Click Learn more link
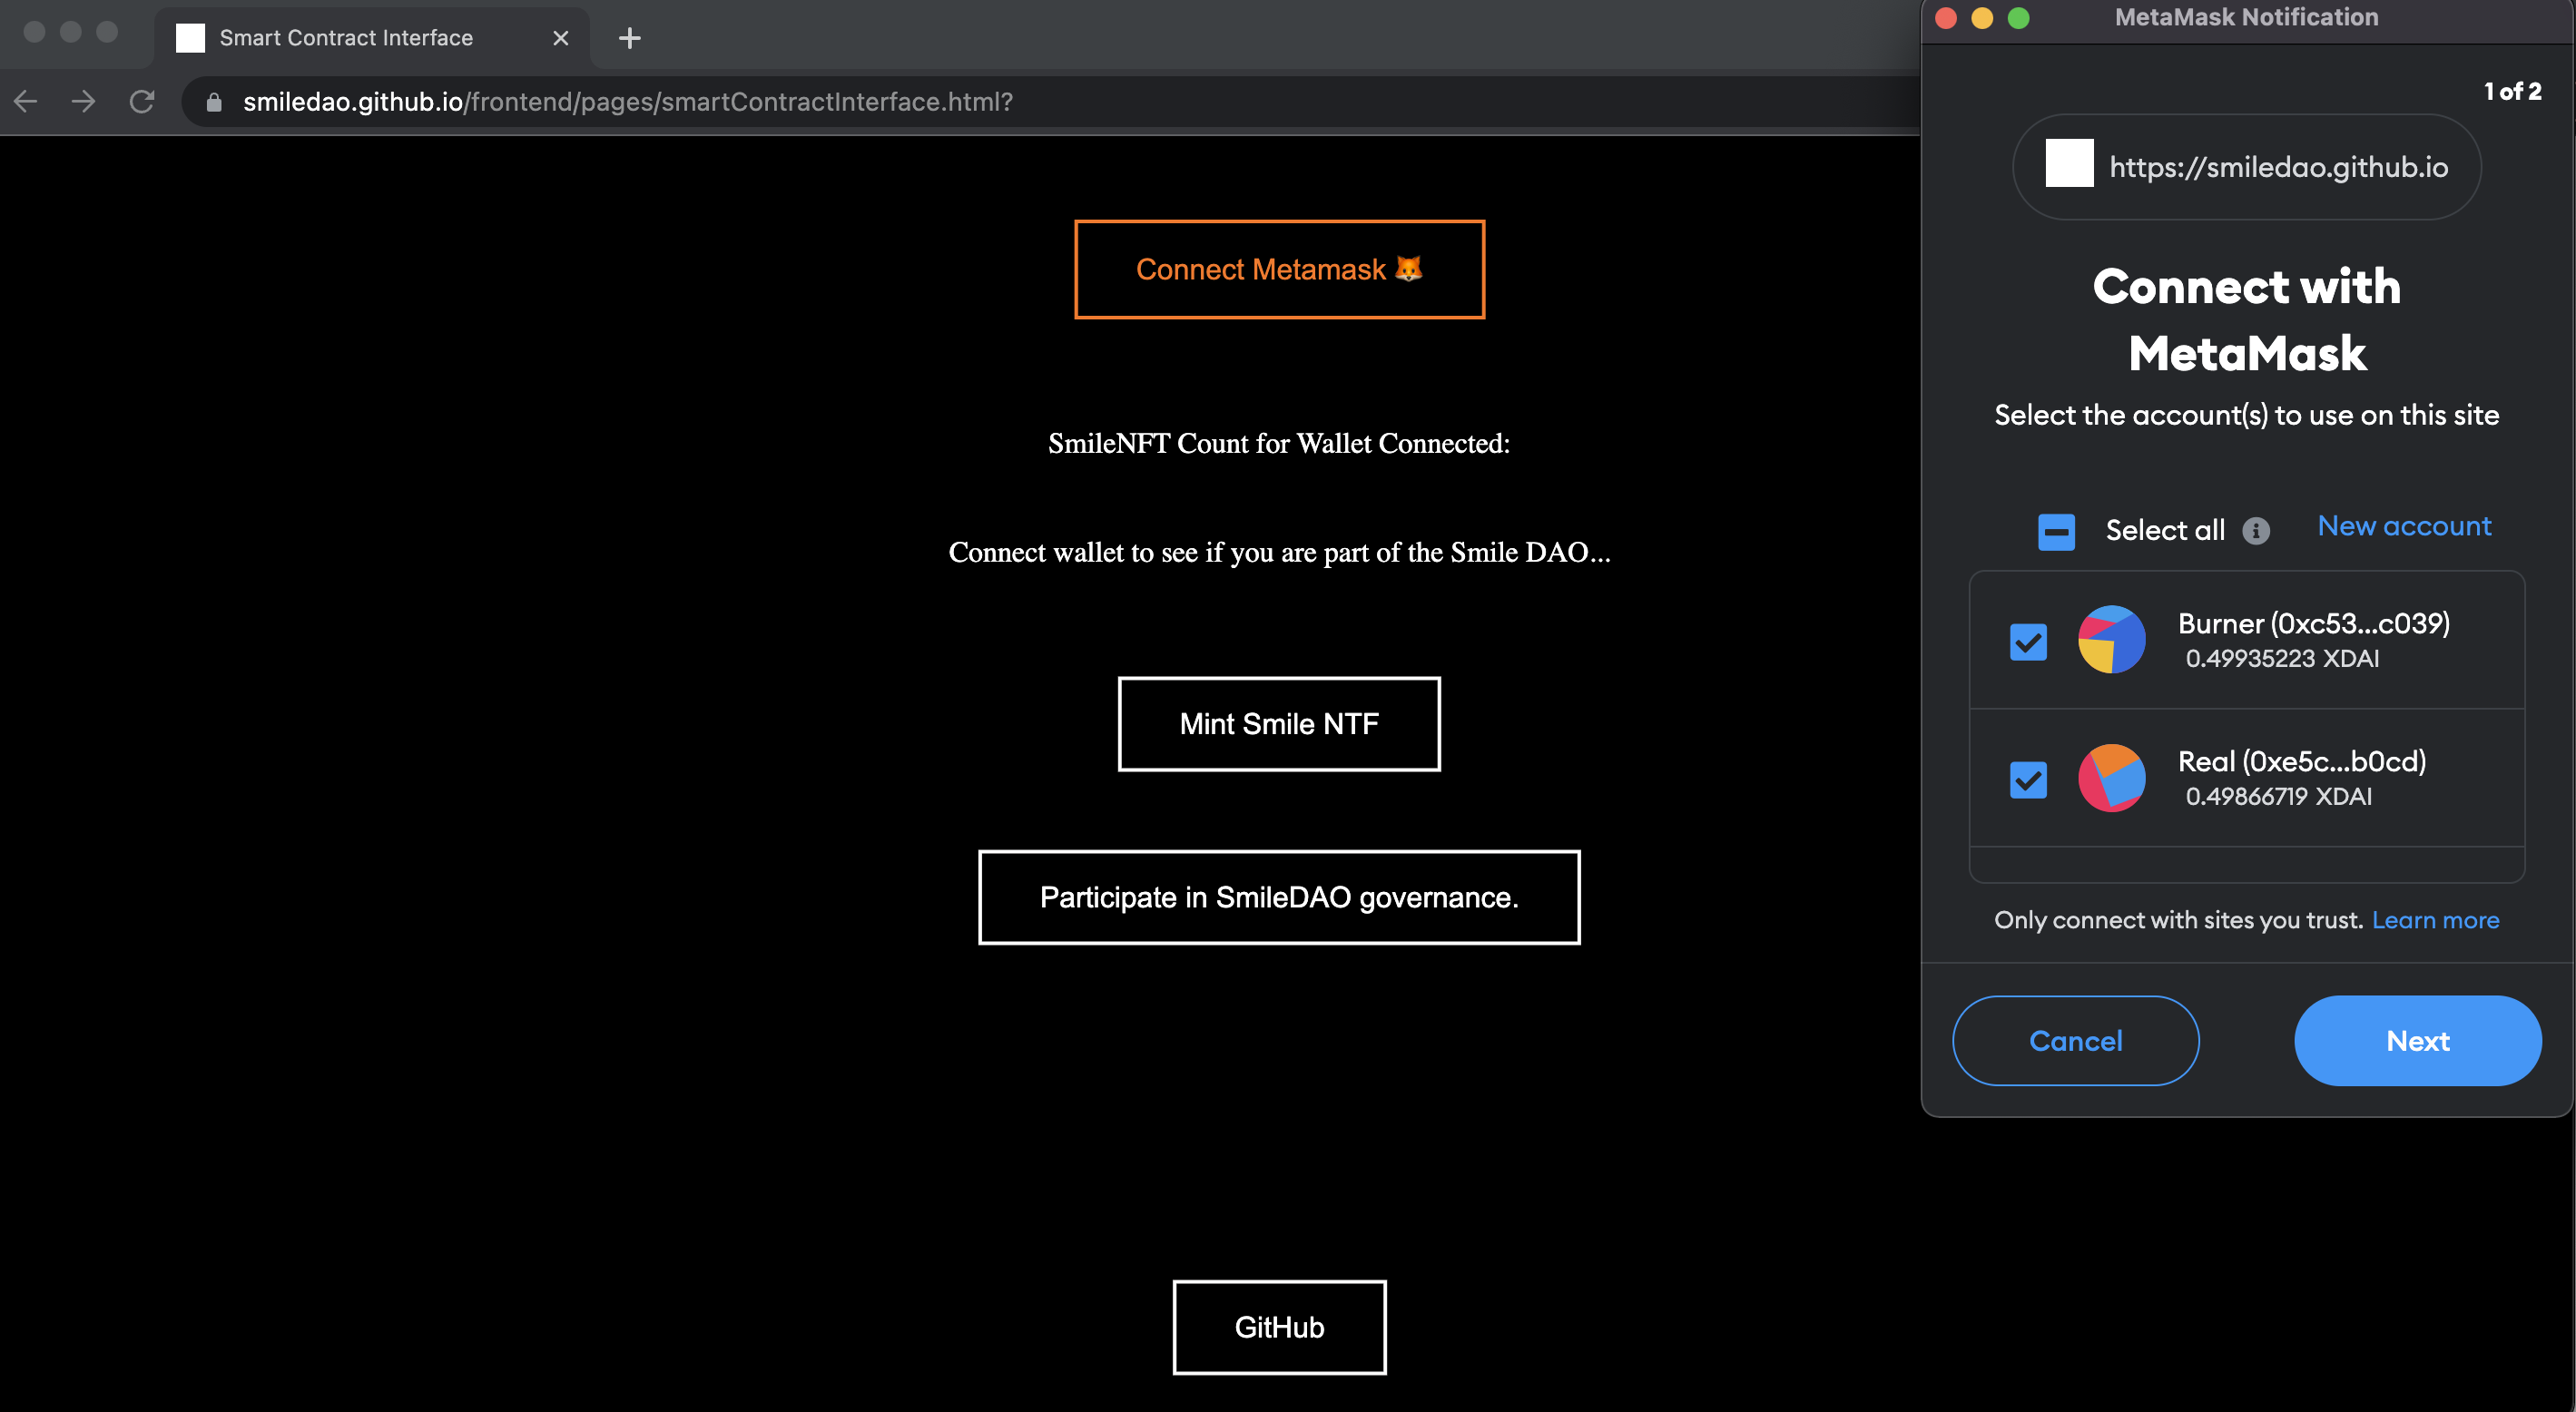 [x=2435, y=920]
